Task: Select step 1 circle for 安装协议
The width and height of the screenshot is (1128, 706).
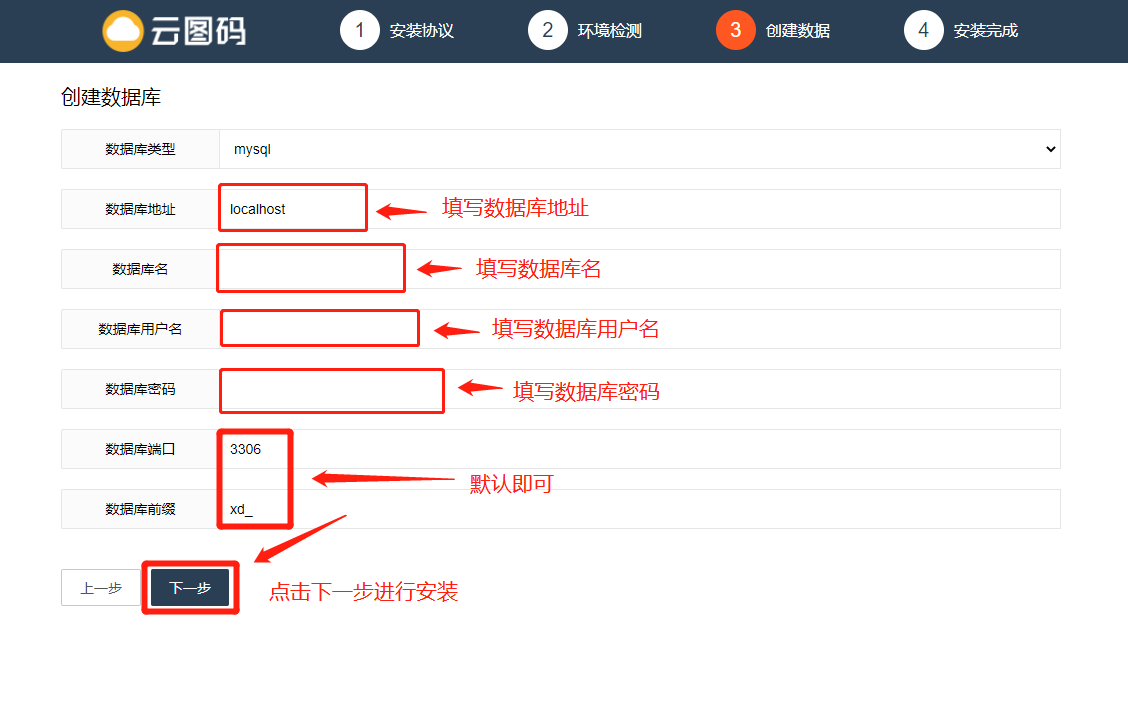Action: [360, 30]
